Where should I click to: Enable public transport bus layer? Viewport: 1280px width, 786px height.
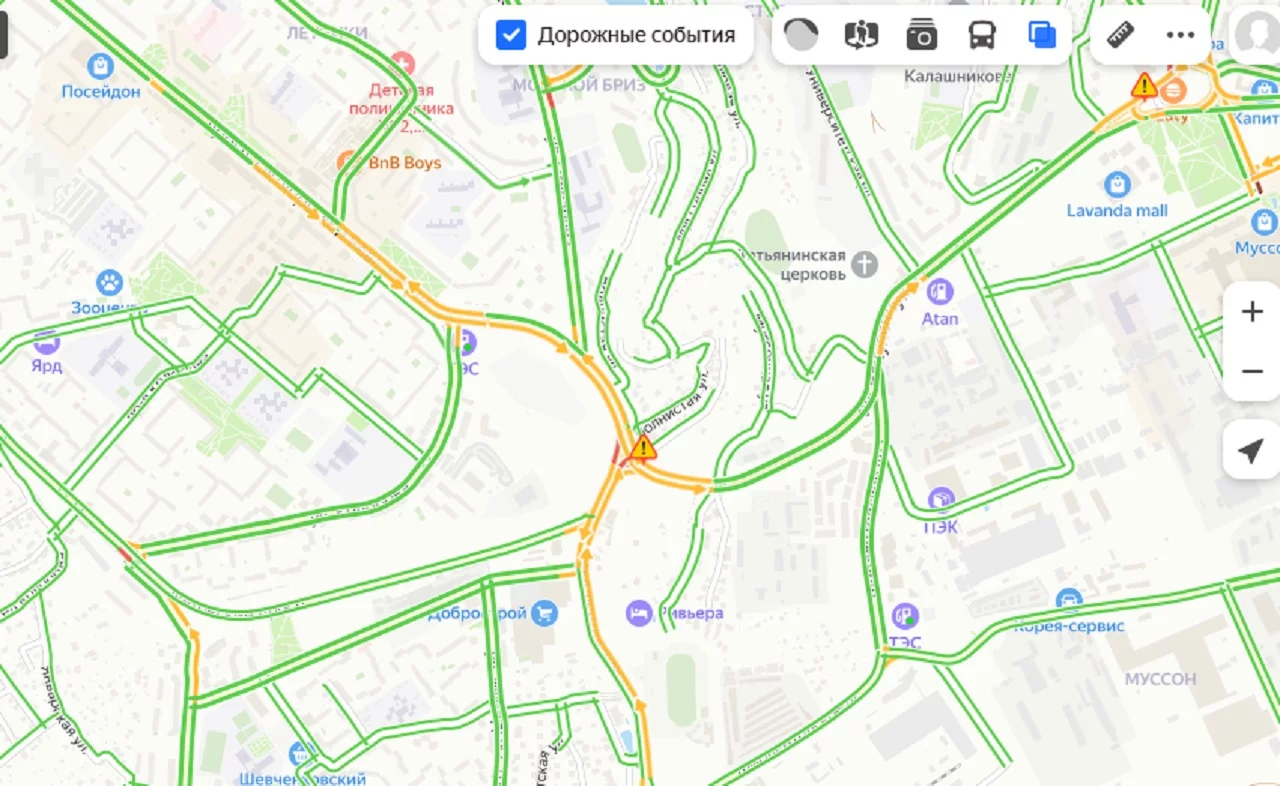982,35
